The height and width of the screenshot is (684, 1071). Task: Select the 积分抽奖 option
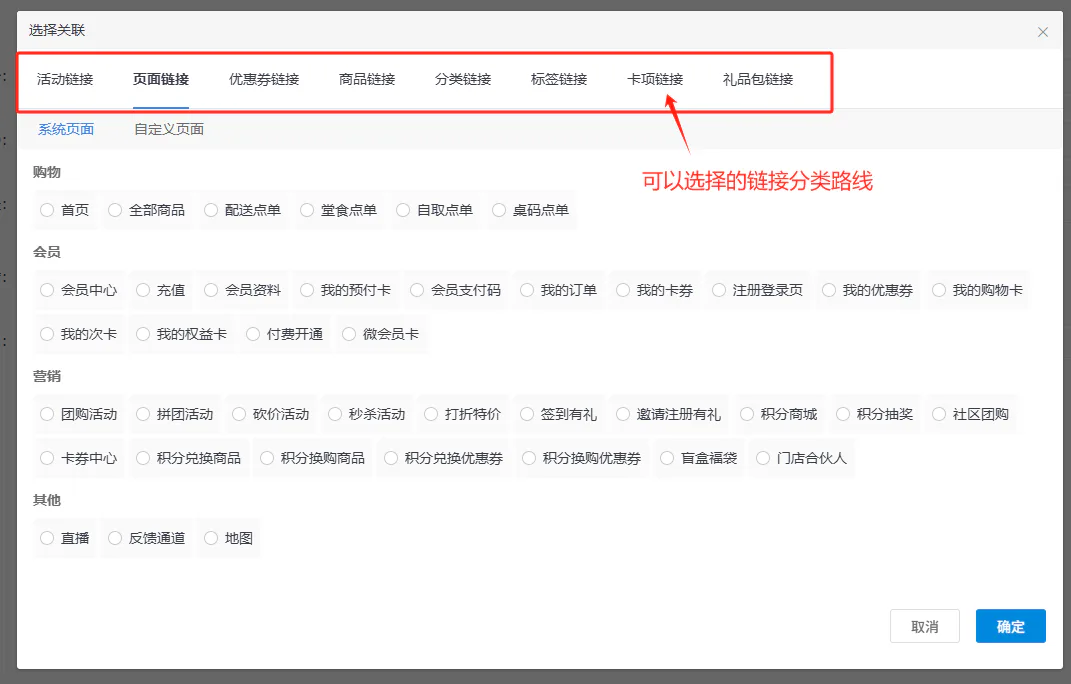843,414
